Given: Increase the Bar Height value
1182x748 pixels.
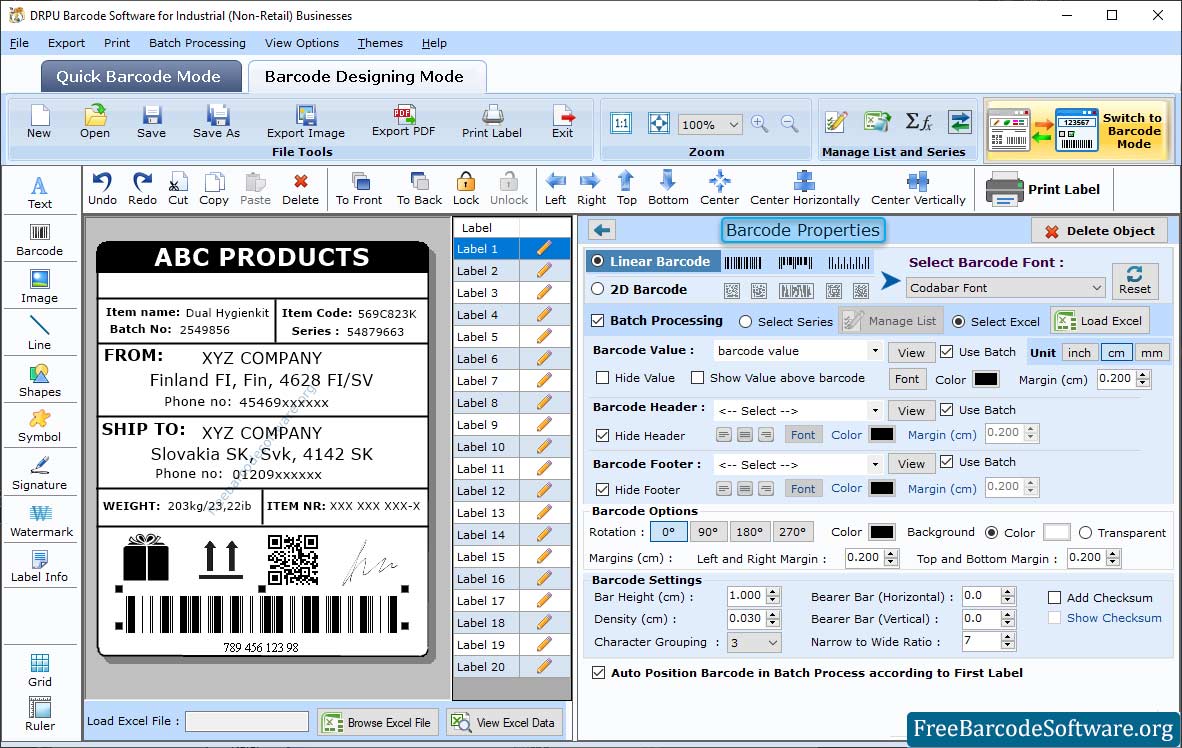Looking at the screenshot, I should [x=773, y=592].
